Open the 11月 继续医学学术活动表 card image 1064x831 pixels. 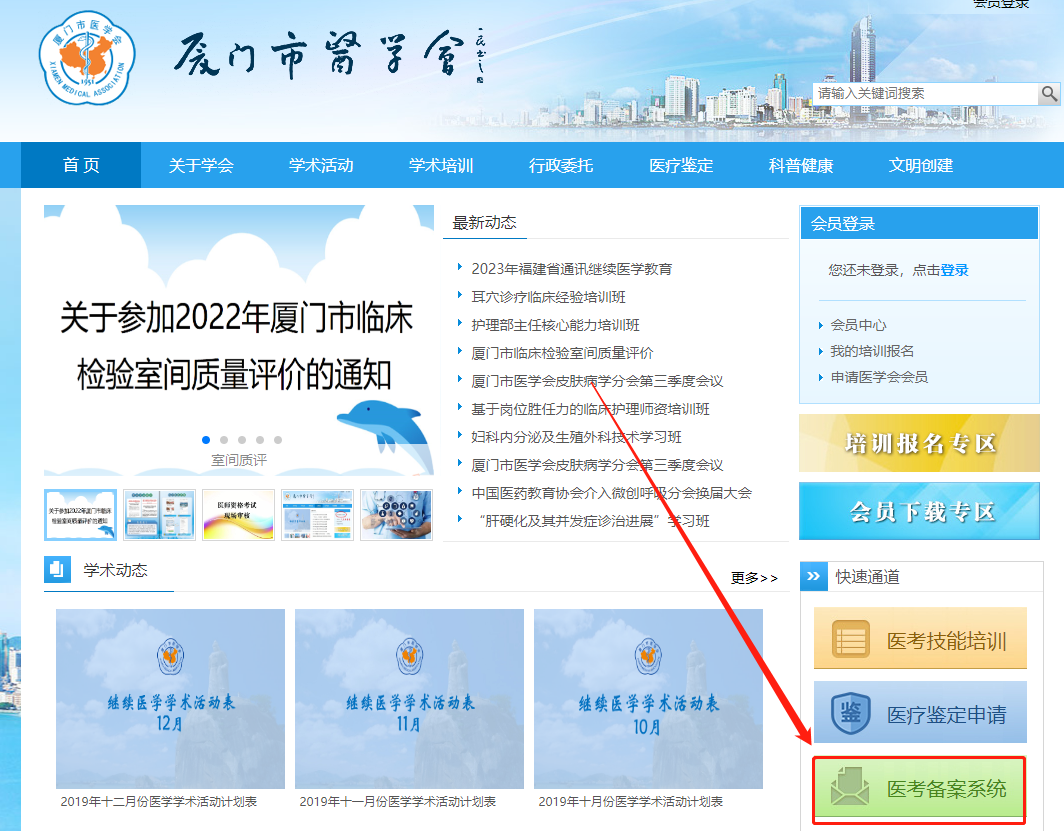(409, 699)
